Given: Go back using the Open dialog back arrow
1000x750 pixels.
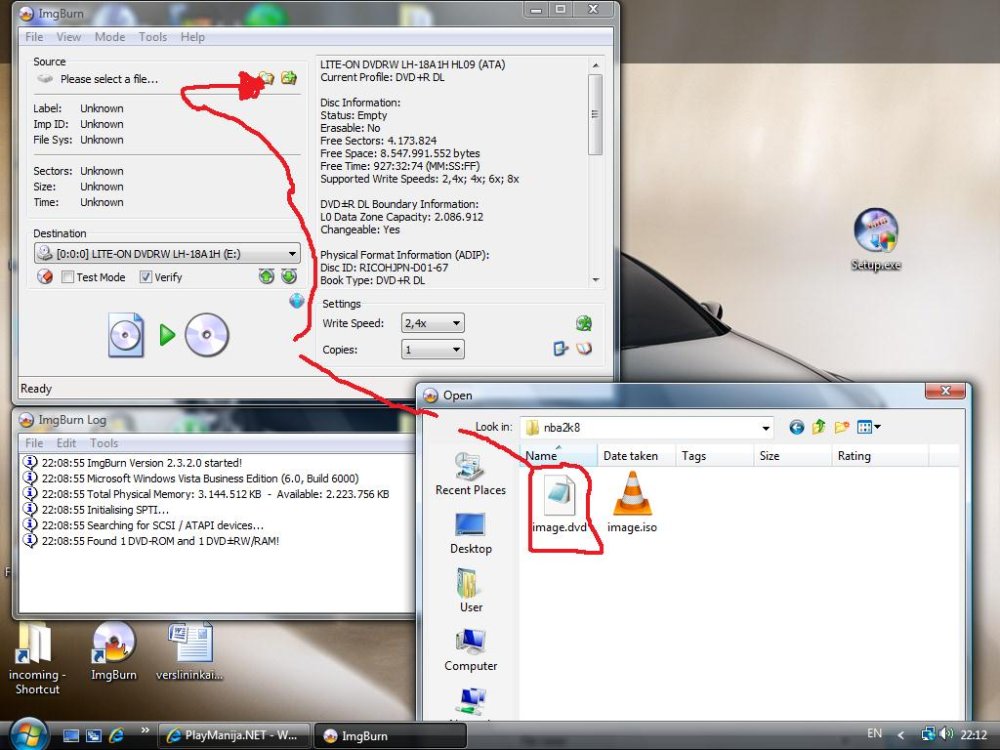Looking at the screenshot, I should click(x=796, y=427).
